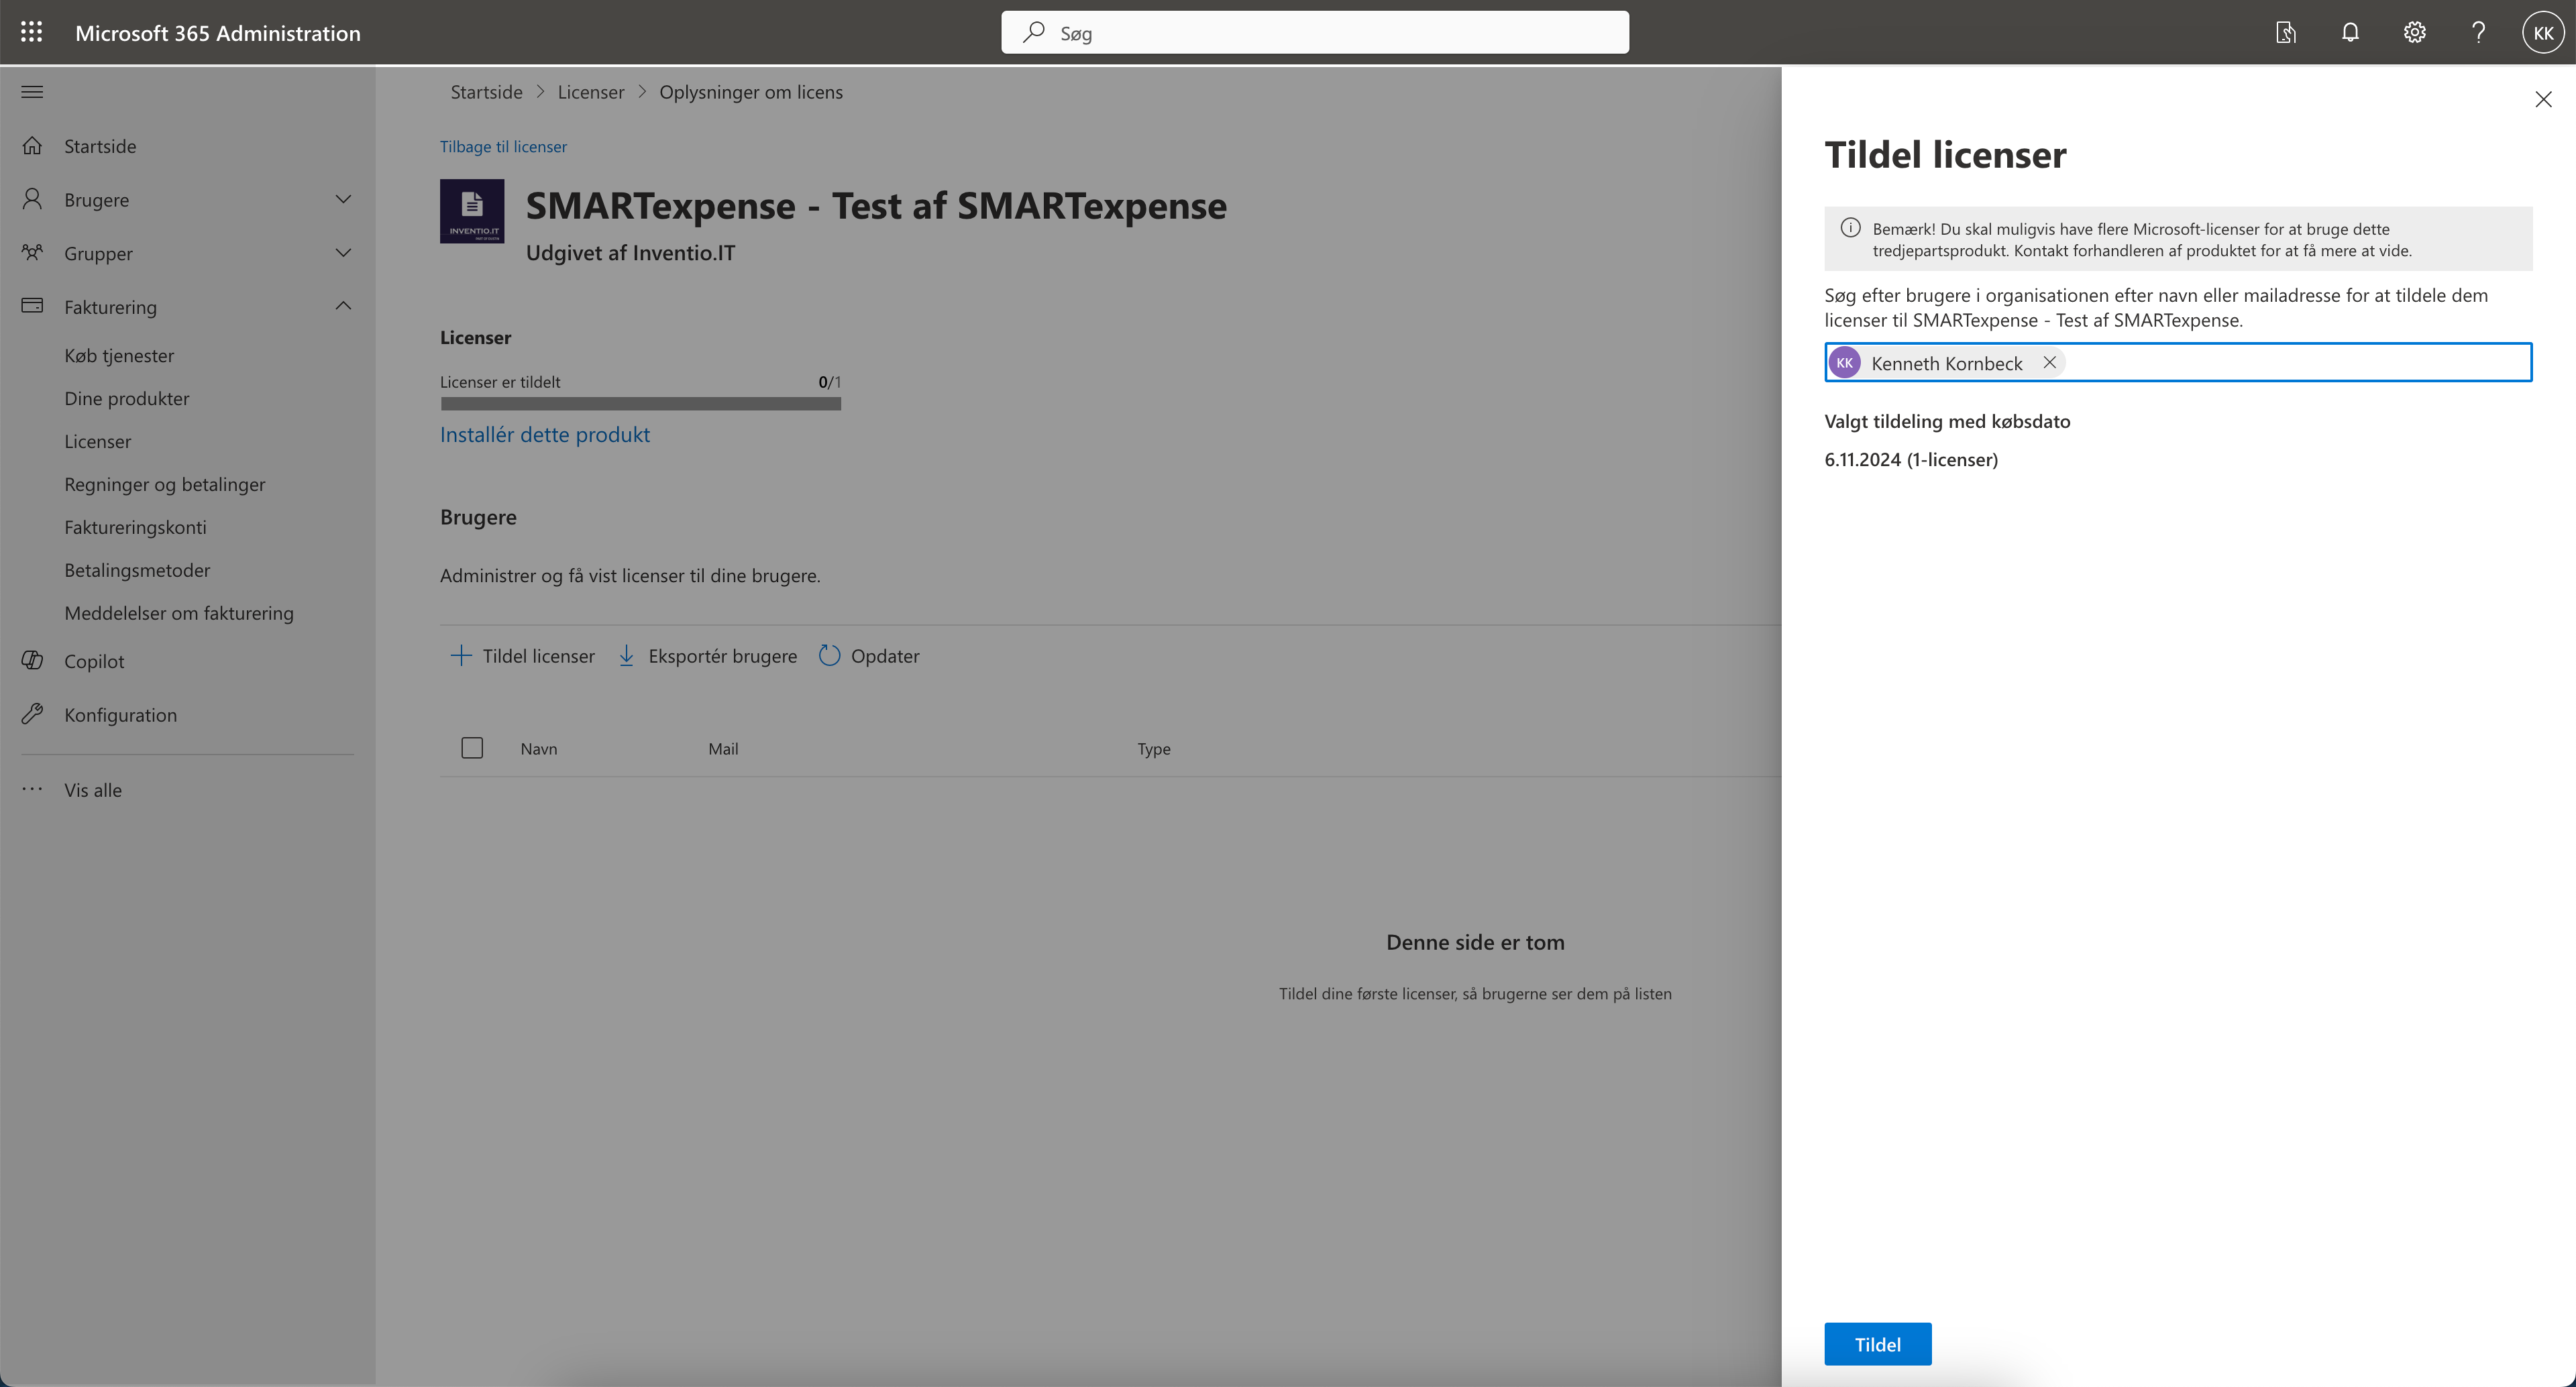Image resolution: width=2576 pixels, height=1387 pixels.
Task: Open Dine produkter in sidebar
Action: (x=127, y=398)
